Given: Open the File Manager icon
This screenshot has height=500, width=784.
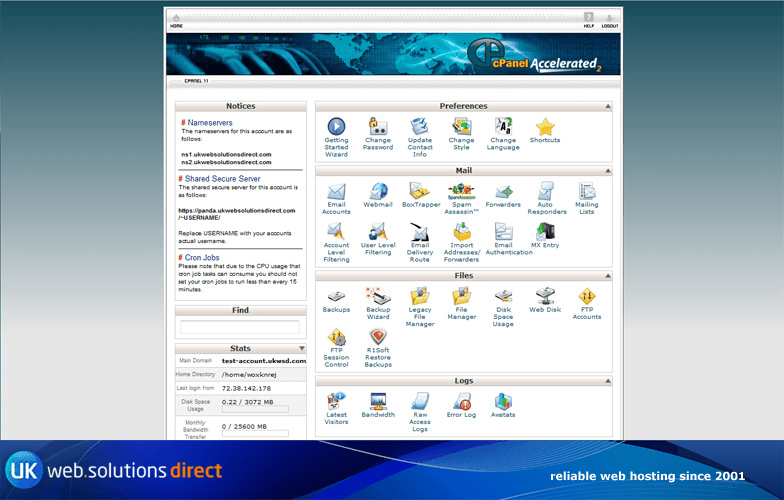Looking at the screenshot, I should 461,297.
